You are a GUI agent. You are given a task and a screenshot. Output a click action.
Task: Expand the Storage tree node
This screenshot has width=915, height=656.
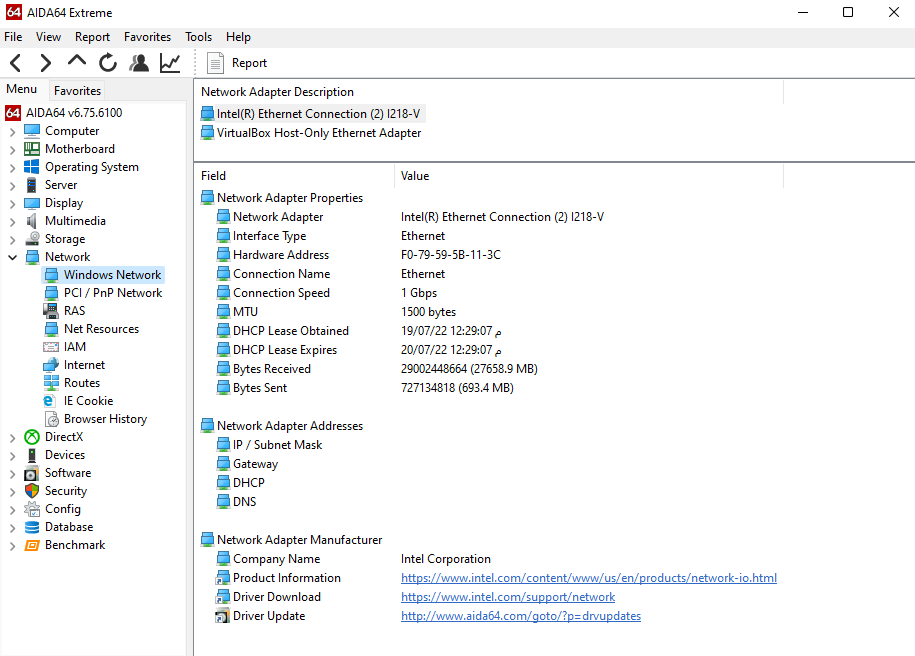(x=12, y=240)
